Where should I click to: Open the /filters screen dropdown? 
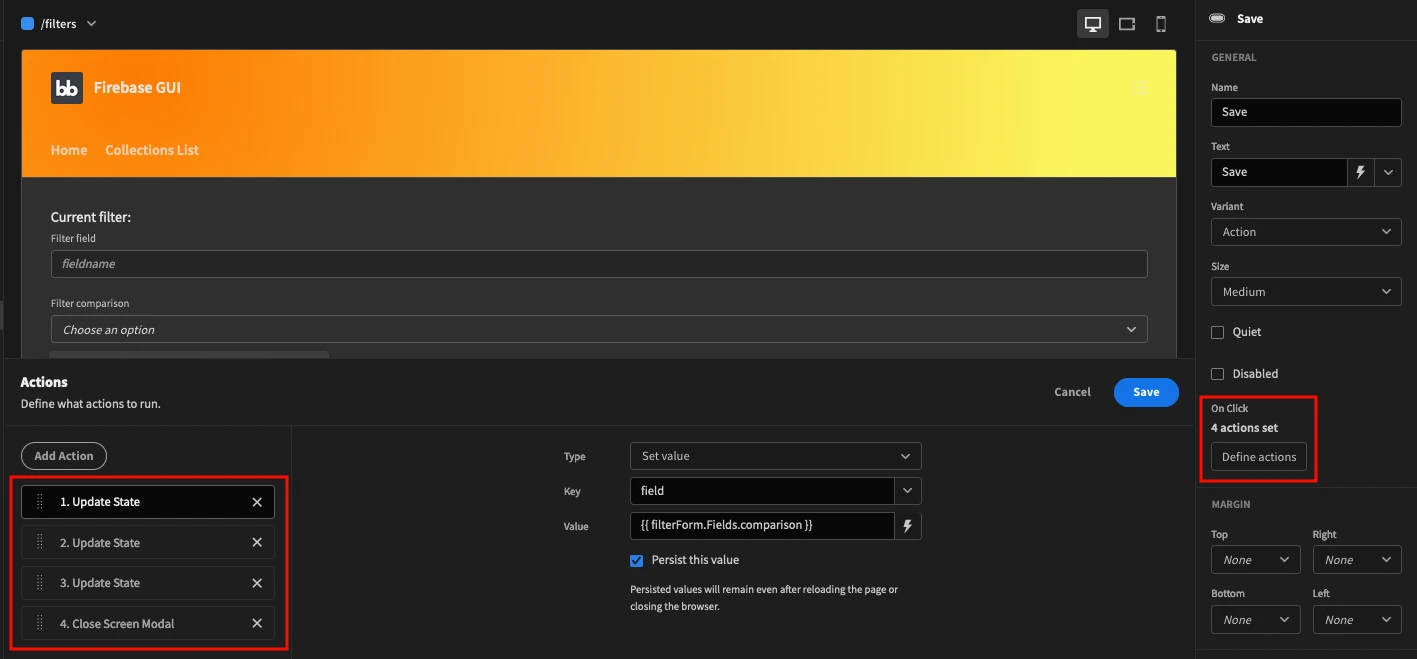(x=92, y=23)
